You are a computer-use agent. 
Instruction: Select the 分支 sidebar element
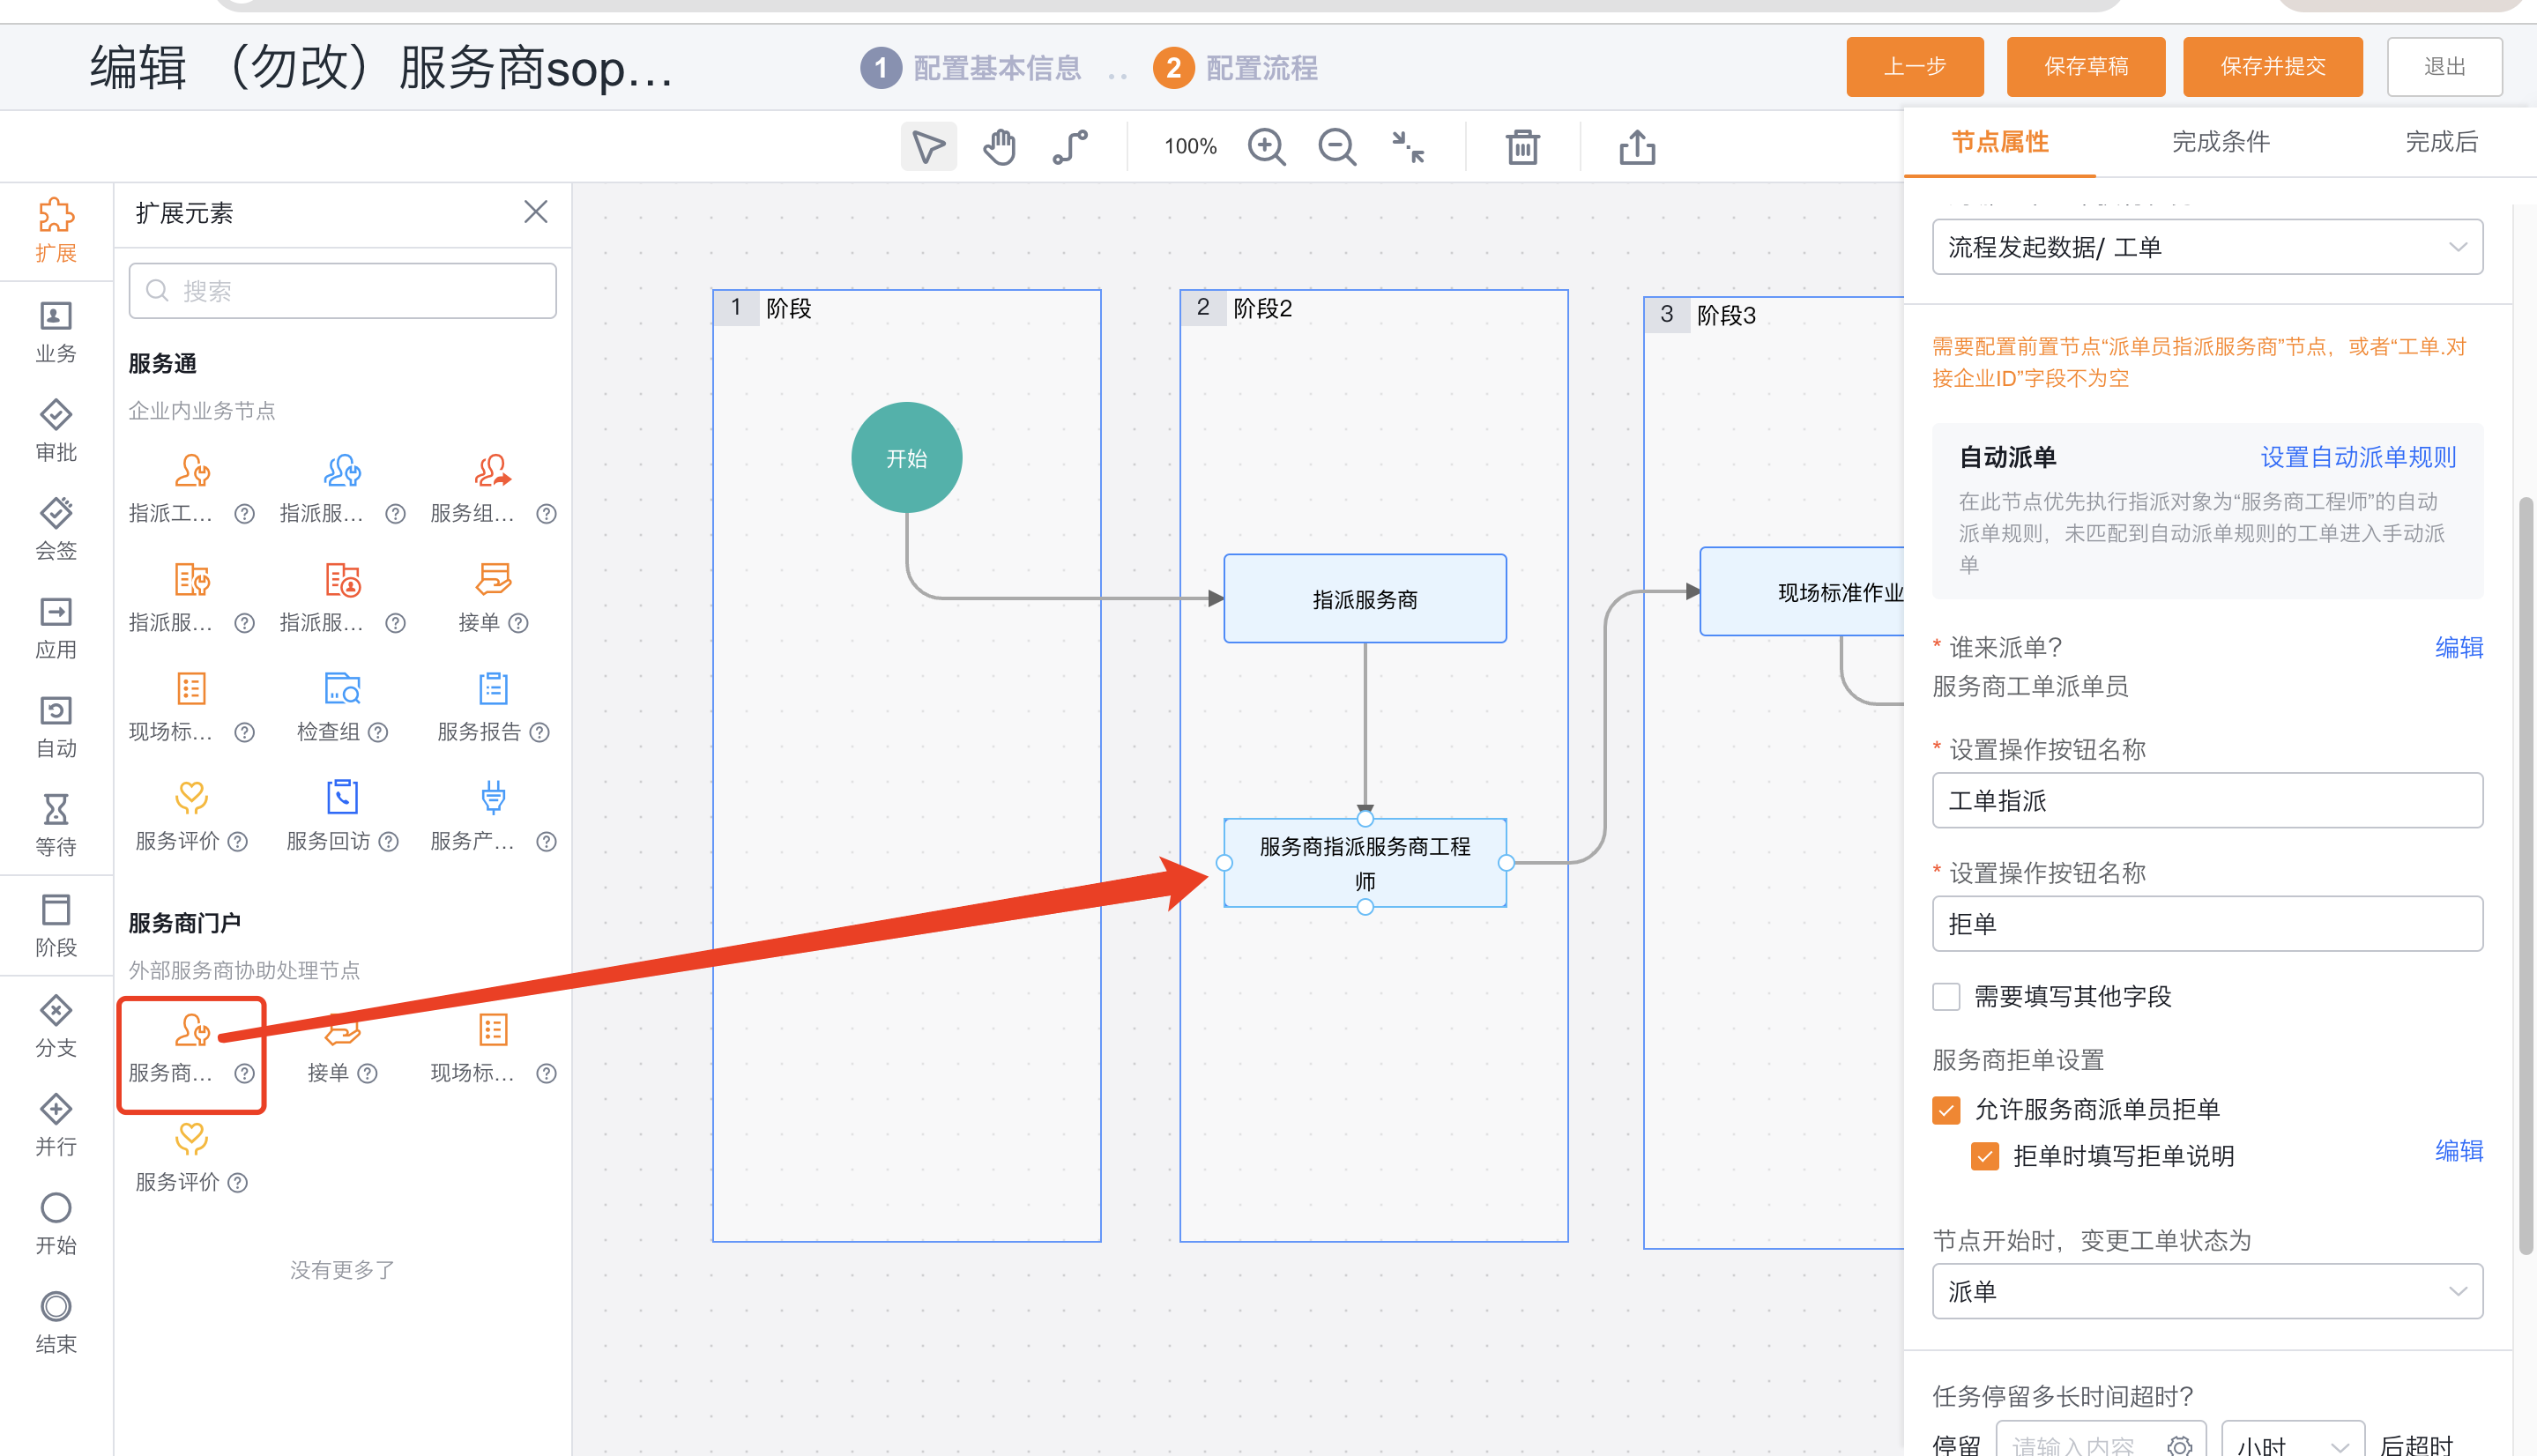coord(56,1027)
